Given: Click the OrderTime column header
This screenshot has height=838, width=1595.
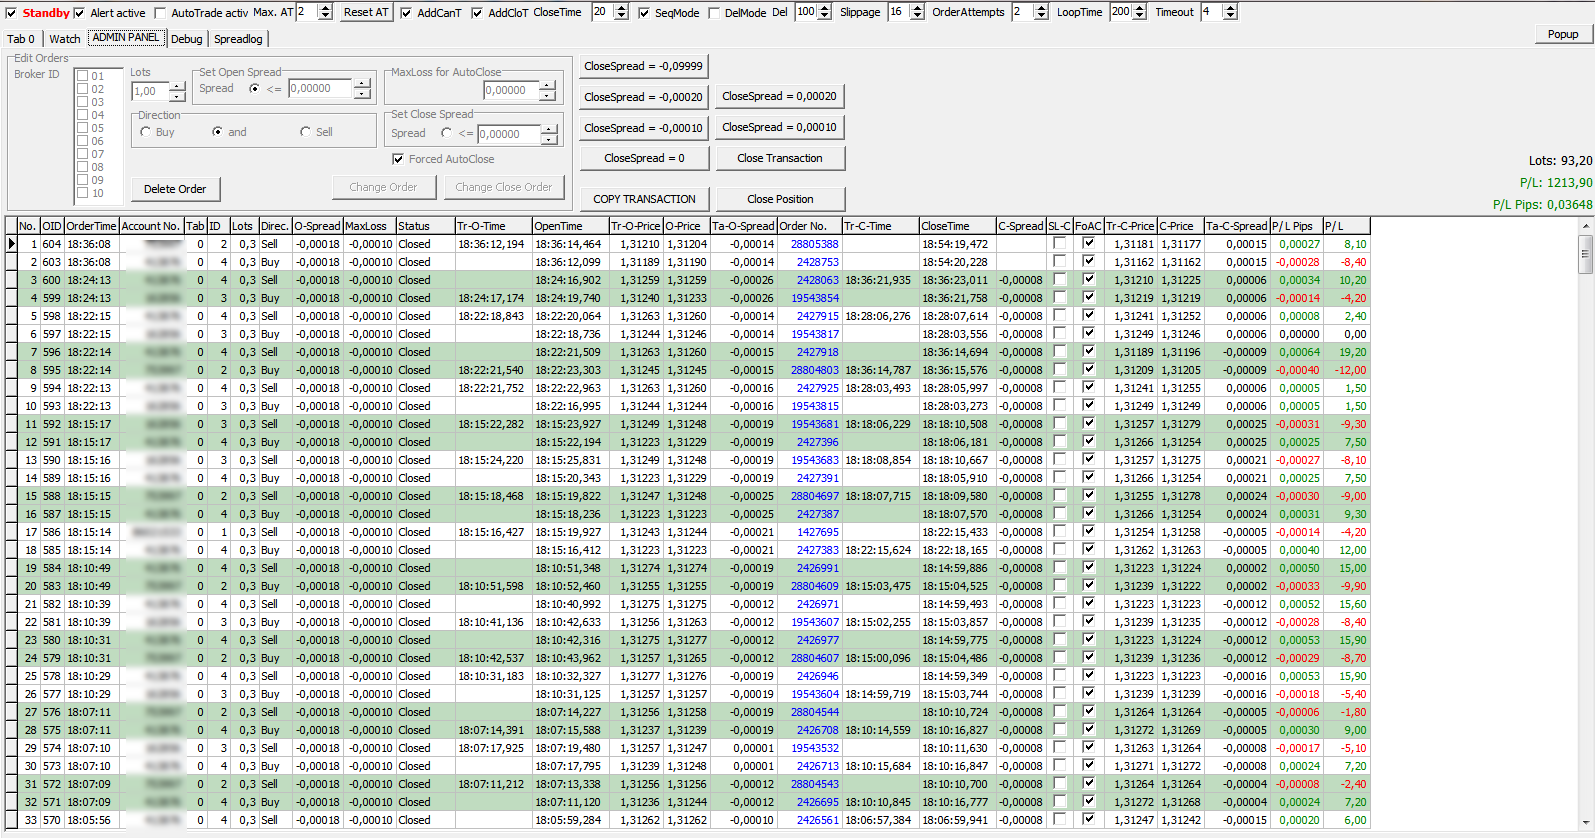Looking at the screenshot, I should click(x=91, y=226).
